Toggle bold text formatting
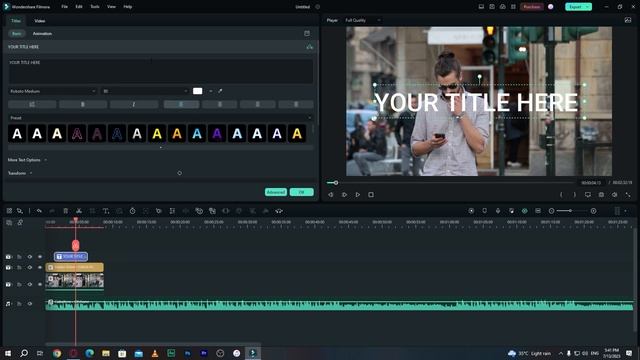Image resolution: width=640 pixels, height=360 pixels. (x=83, y=104)
